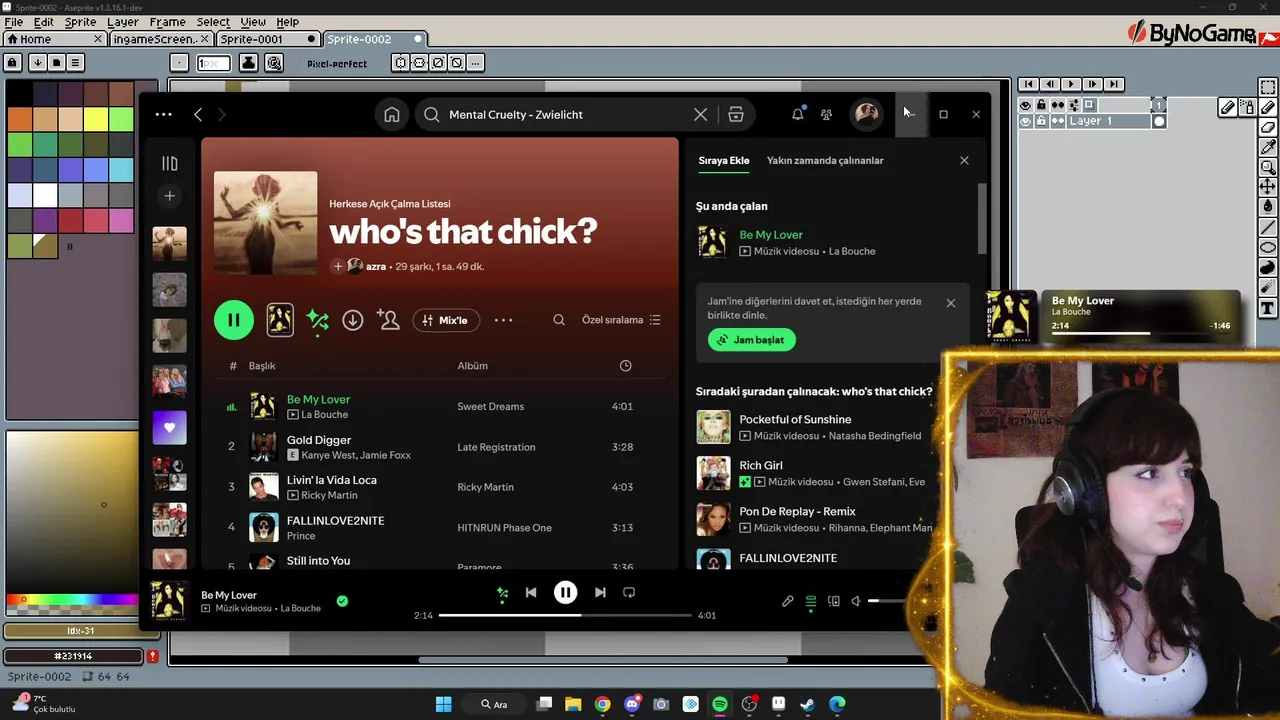Mute Spotify with the speaker icon
This screenshot has width=1280, height=720.
(855, 601)
